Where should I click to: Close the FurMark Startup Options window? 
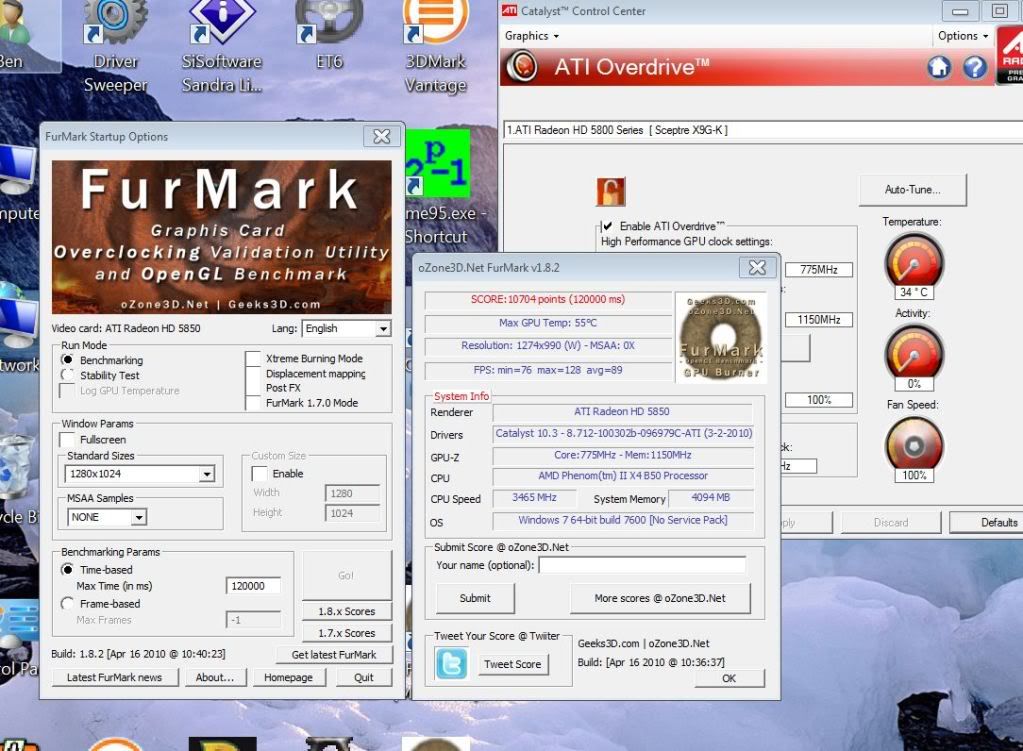tap(382, 136)
